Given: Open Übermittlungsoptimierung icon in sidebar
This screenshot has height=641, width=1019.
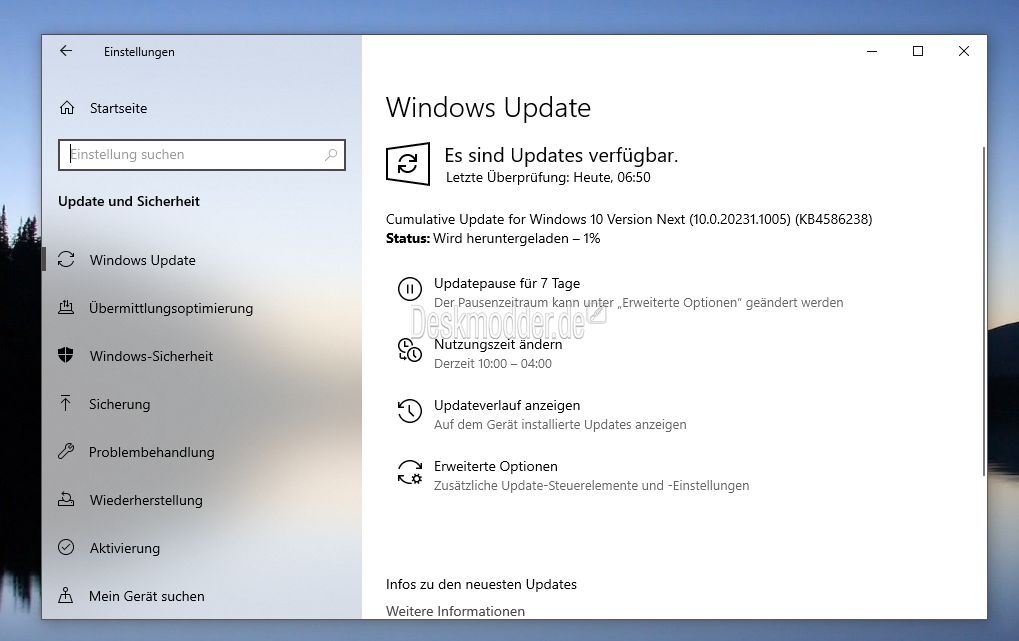Looking at the screenshot, I should [66, 307].
